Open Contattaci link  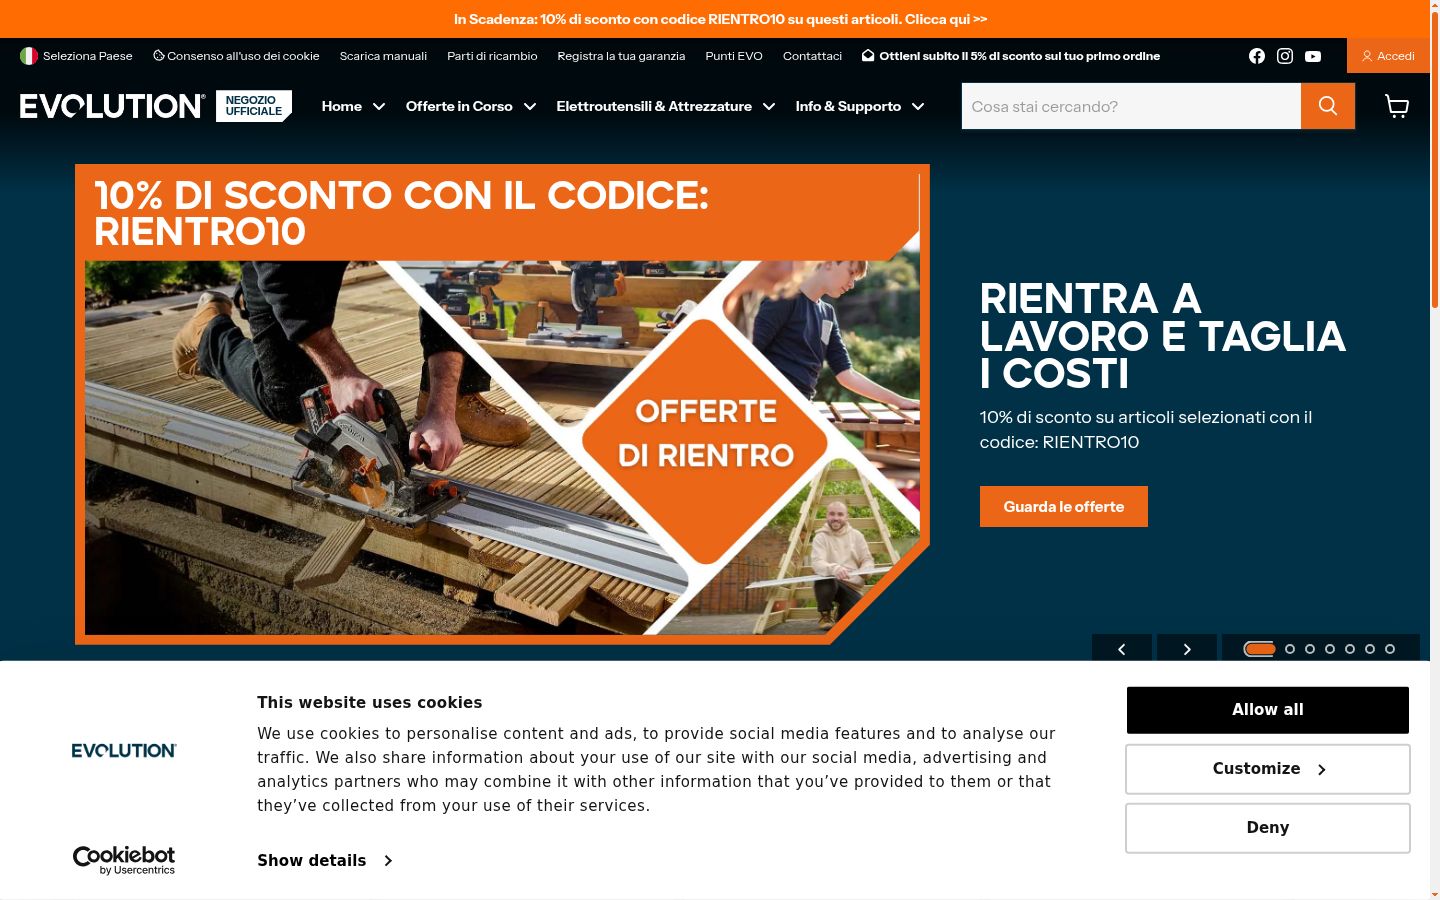812,56
